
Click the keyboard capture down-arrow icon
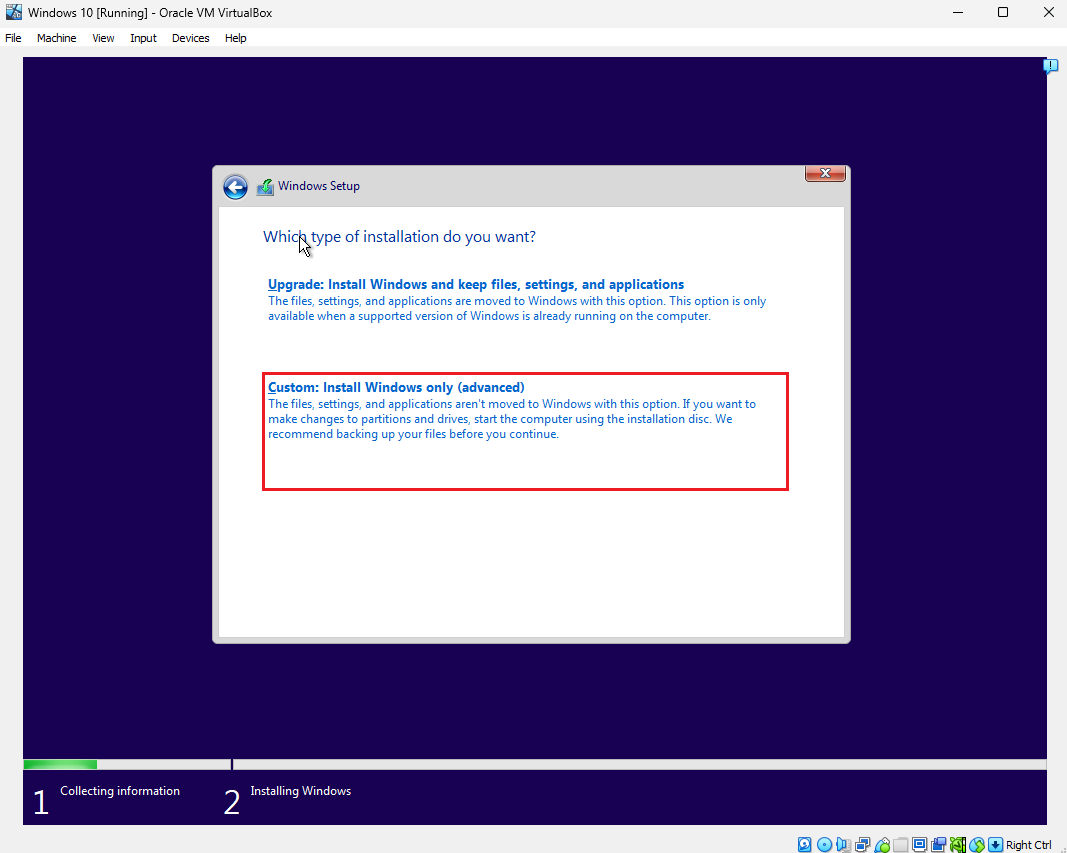pos(995,845)
